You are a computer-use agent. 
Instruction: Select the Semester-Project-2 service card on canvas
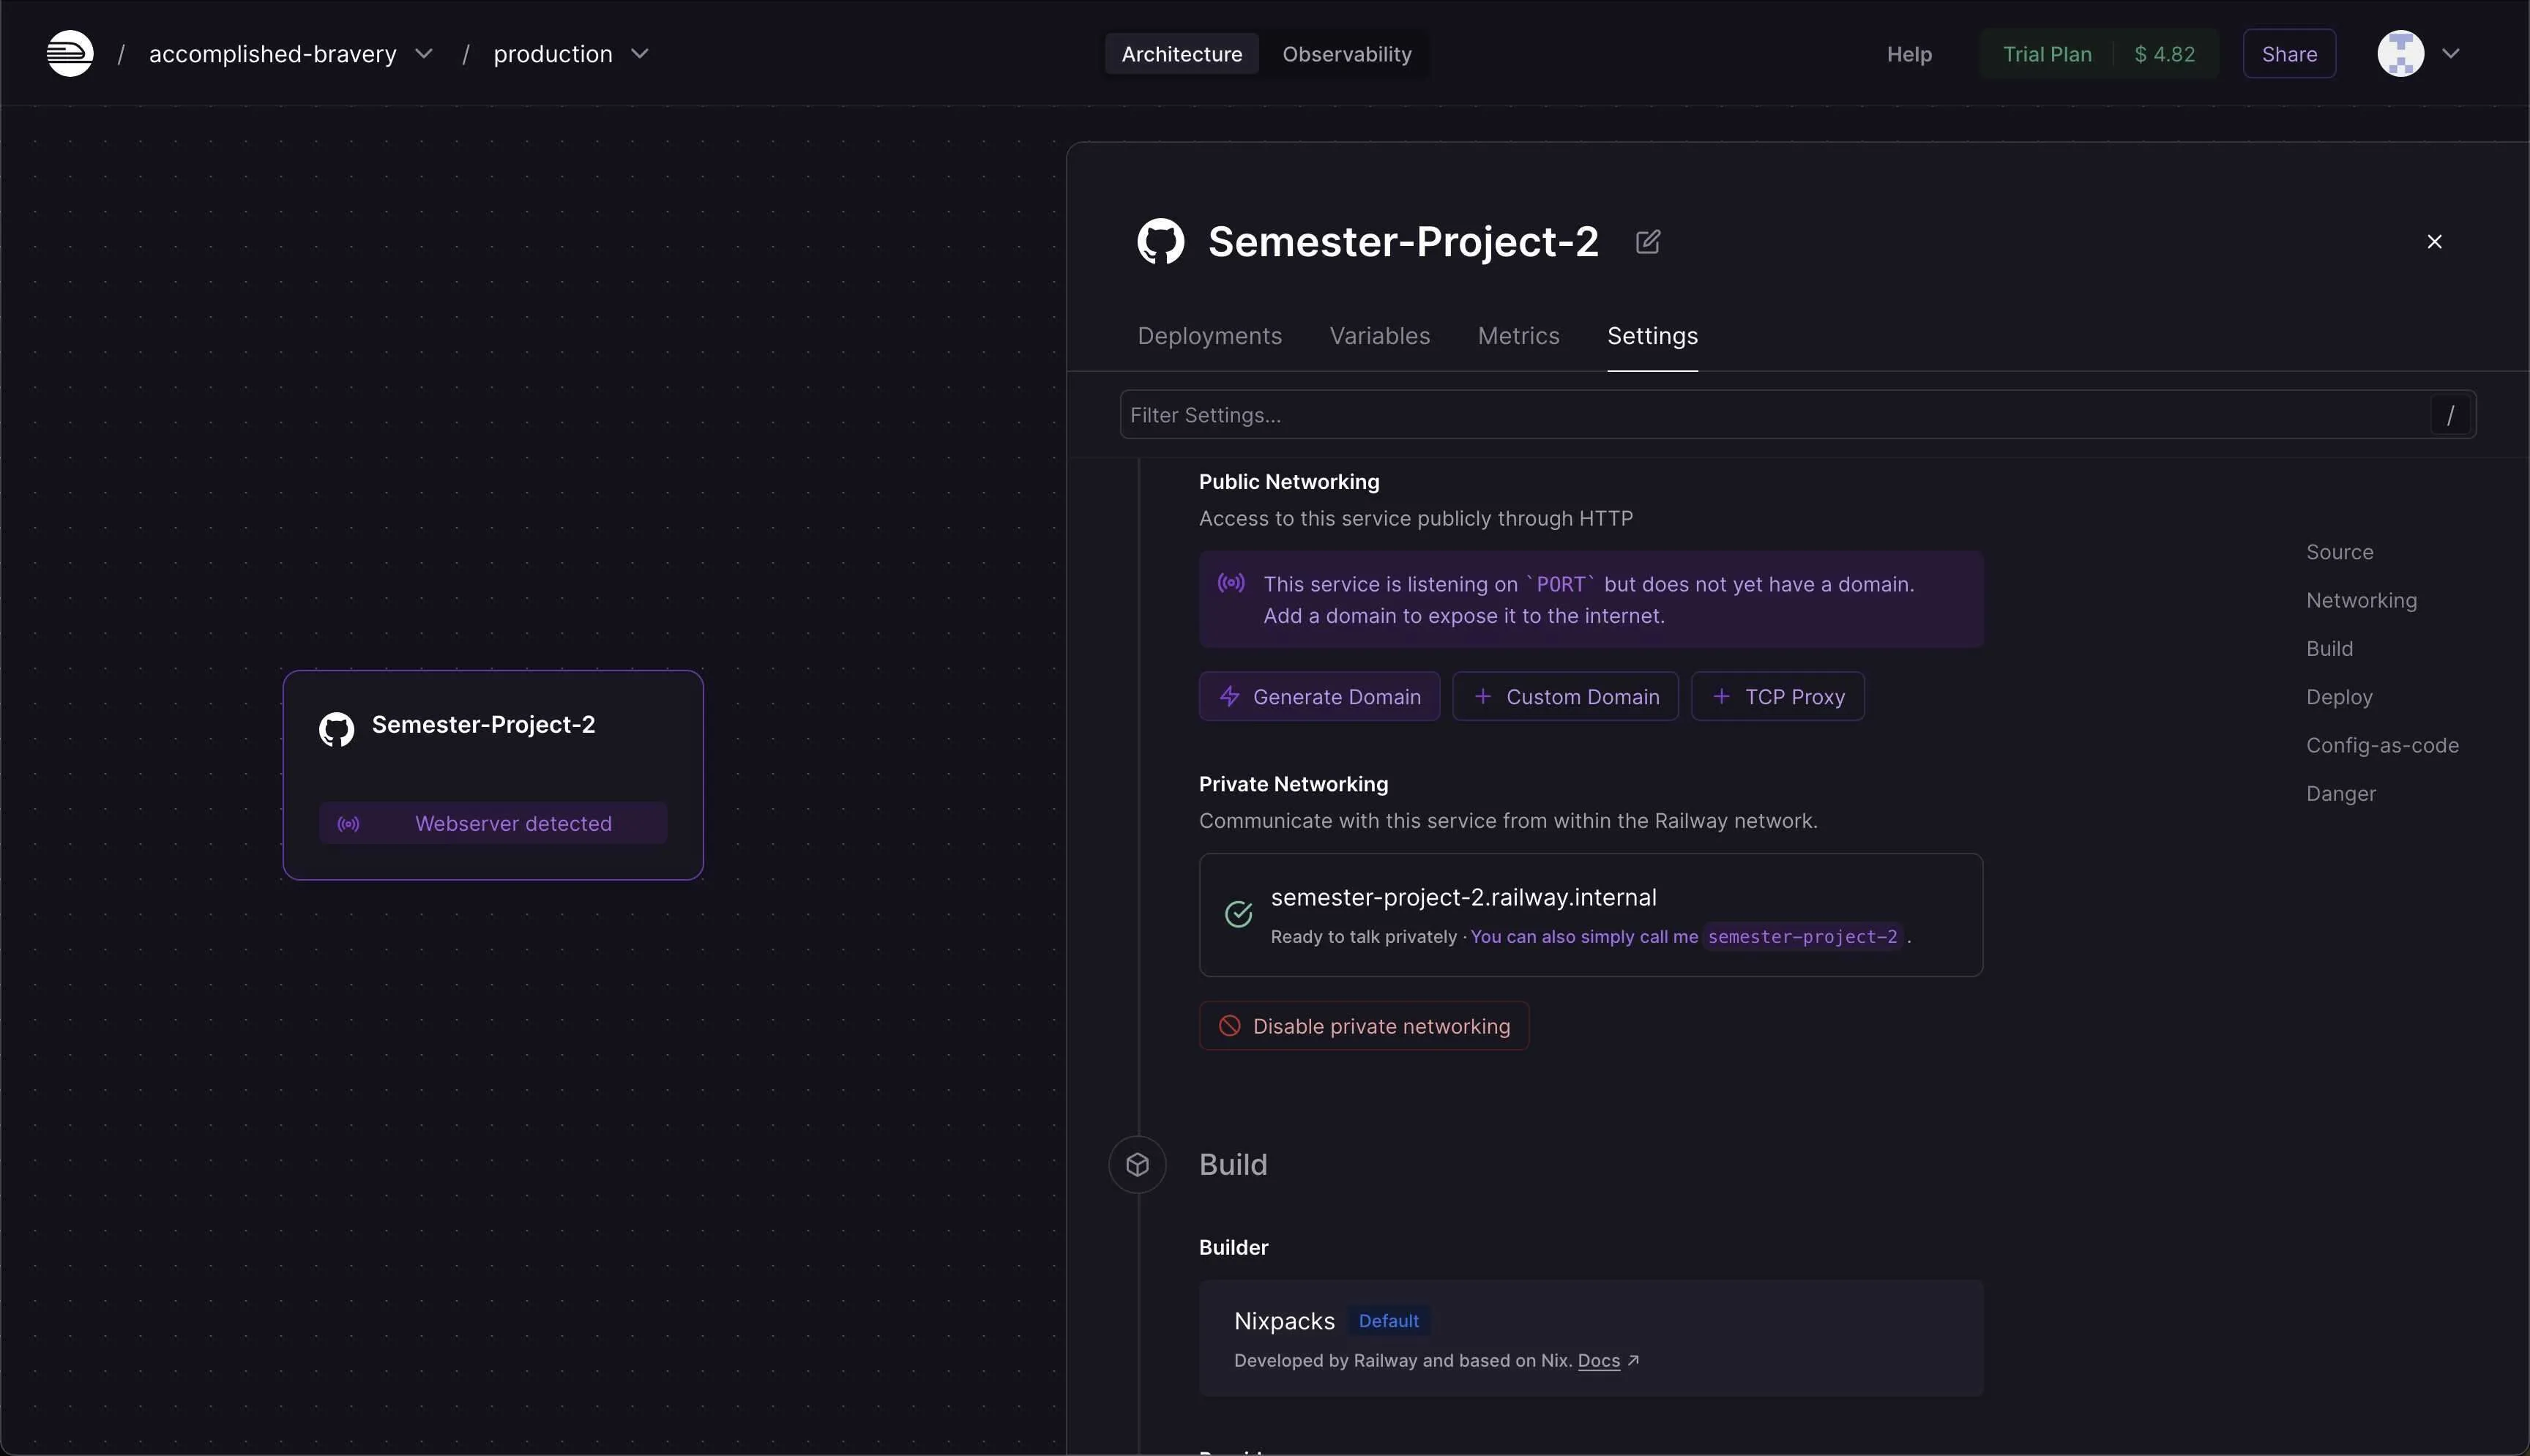[493, 775]
